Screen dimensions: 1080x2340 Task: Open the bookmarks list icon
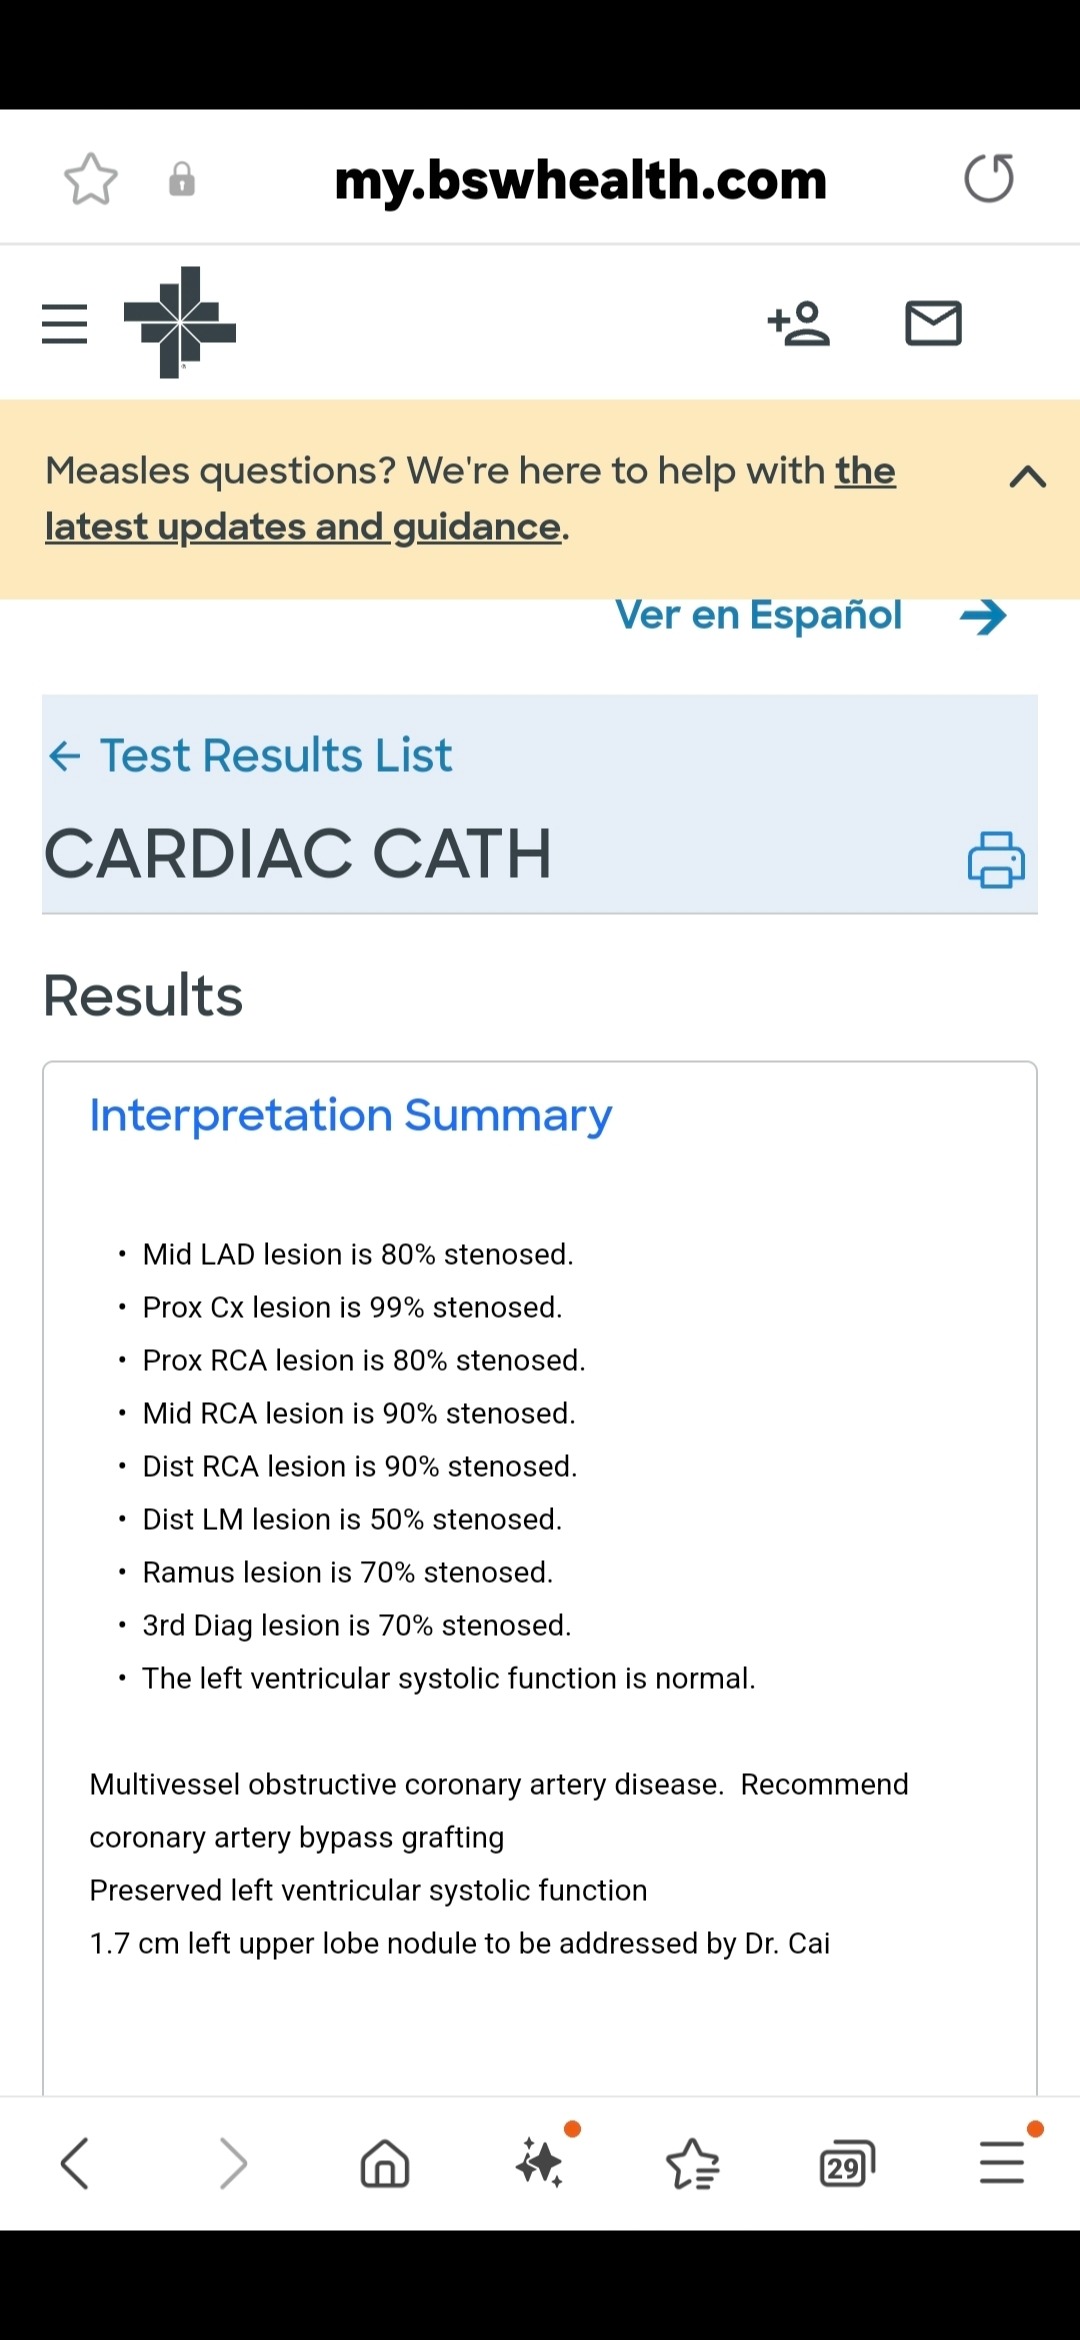(693, 2164)
